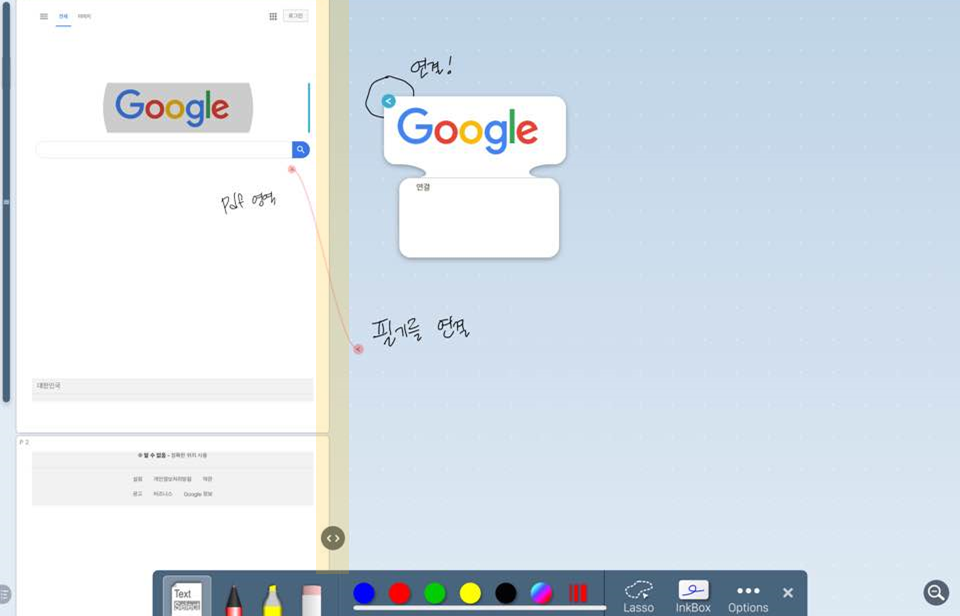Click the login button in PDF header
Viewport: 960px width, 616px height.
[296, 16]
